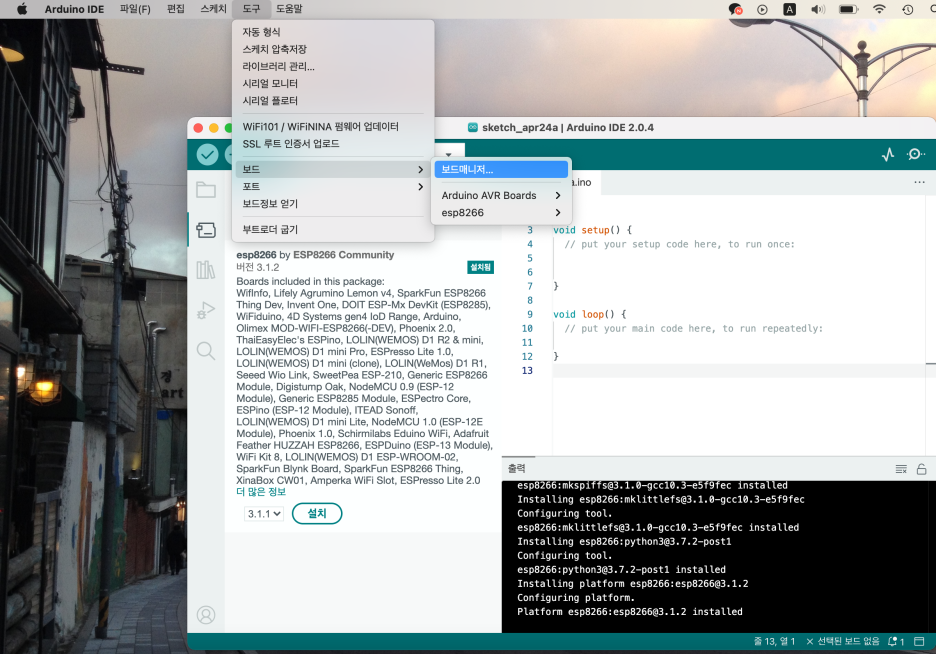Click editor line 13
The height and width of the screenshot is (654, 936).
(739, 371)
